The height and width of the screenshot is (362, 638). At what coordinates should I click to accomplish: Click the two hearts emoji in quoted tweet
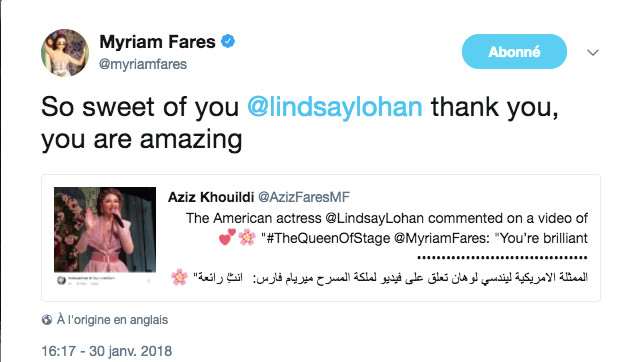[227, 237]
